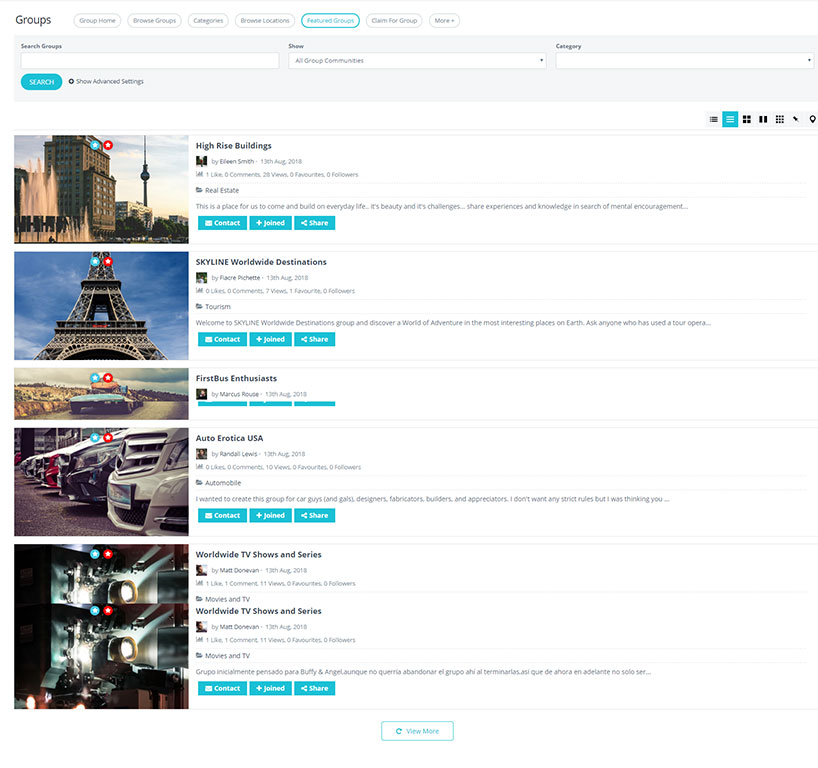Viewport: 818px width, 768px height.
Task: Select the four-square grid view icon
Action: 746,119
